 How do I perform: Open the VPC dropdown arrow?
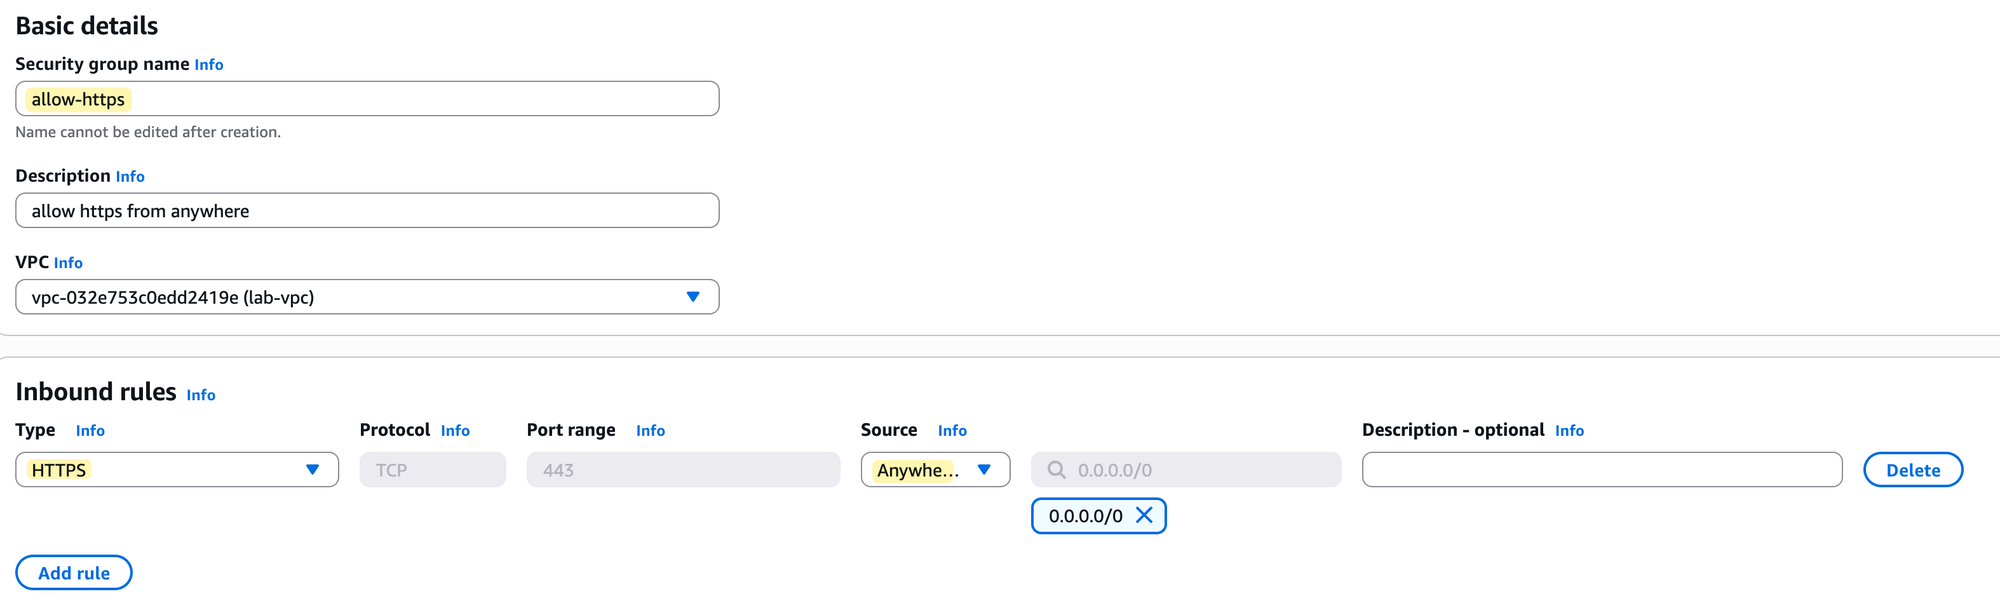692,297
